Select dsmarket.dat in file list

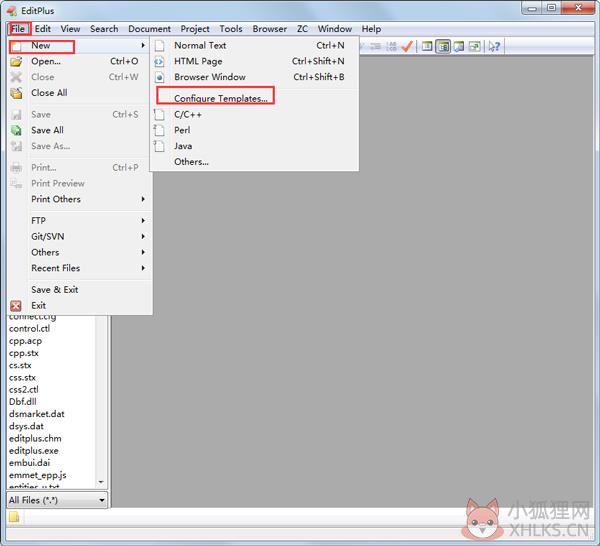[37, 414]
